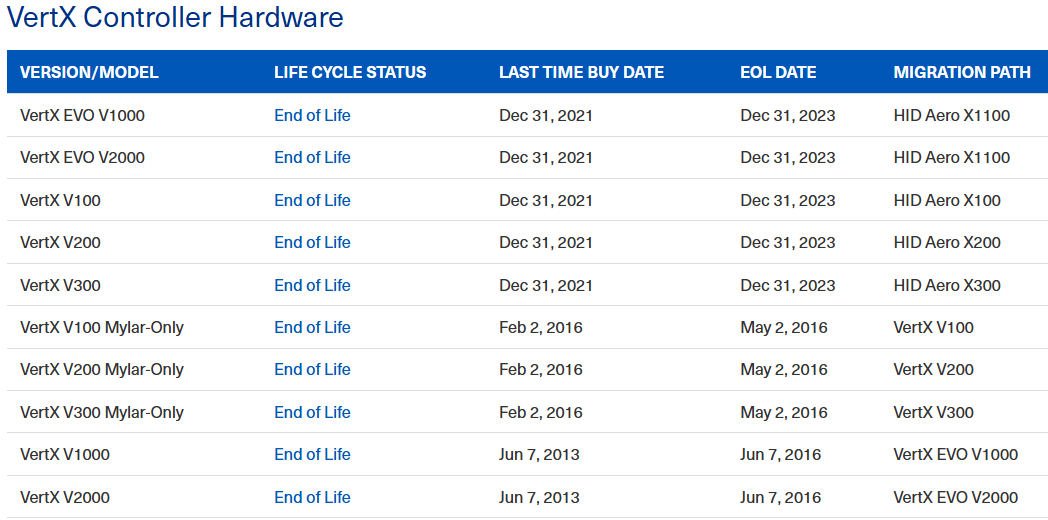1048x520 pixels.
Task: Click the VertX Controller Hardware heading
Action: point(175,17)
